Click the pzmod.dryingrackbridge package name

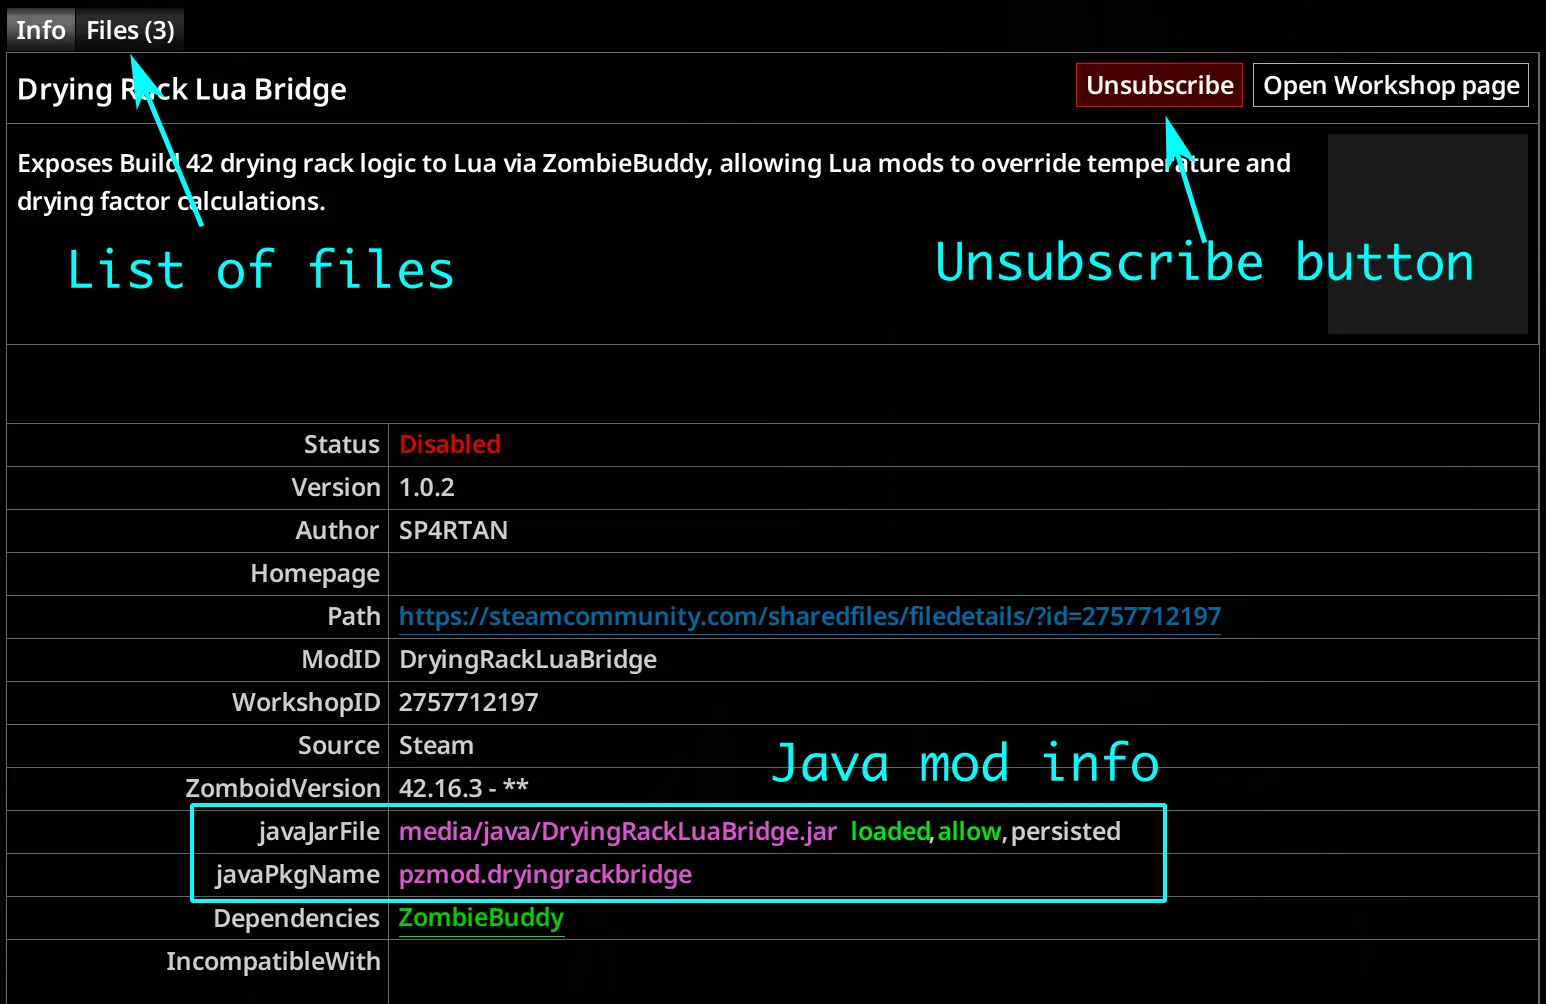coord(545,875)
